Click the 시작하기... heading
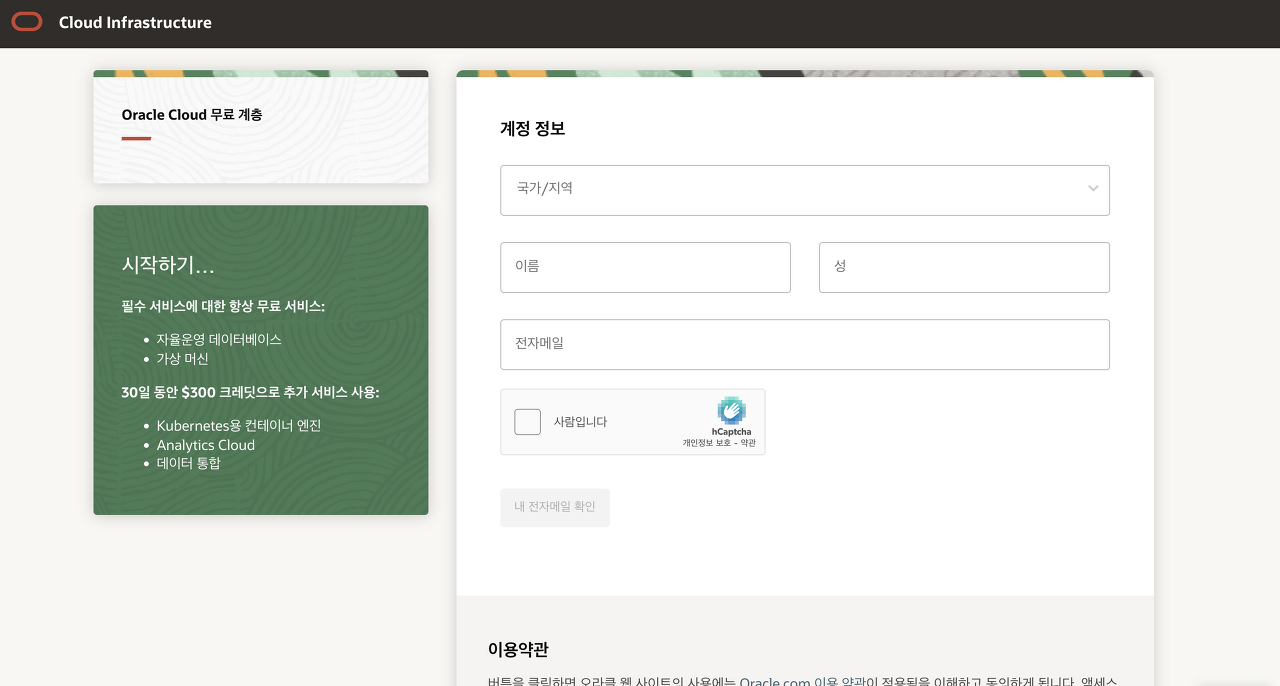Viewport: 1280px width, 686px height. pos(168,265)
